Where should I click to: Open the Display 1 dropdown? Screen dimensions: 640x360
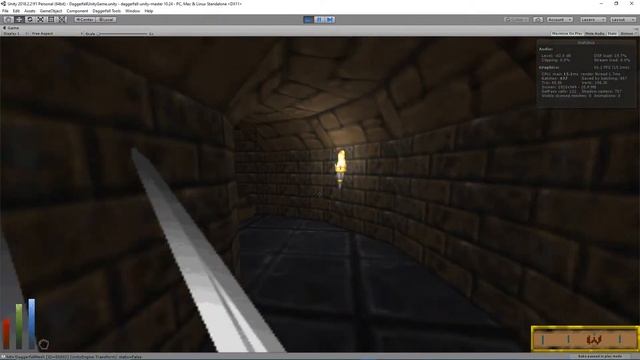click(15, 33)
